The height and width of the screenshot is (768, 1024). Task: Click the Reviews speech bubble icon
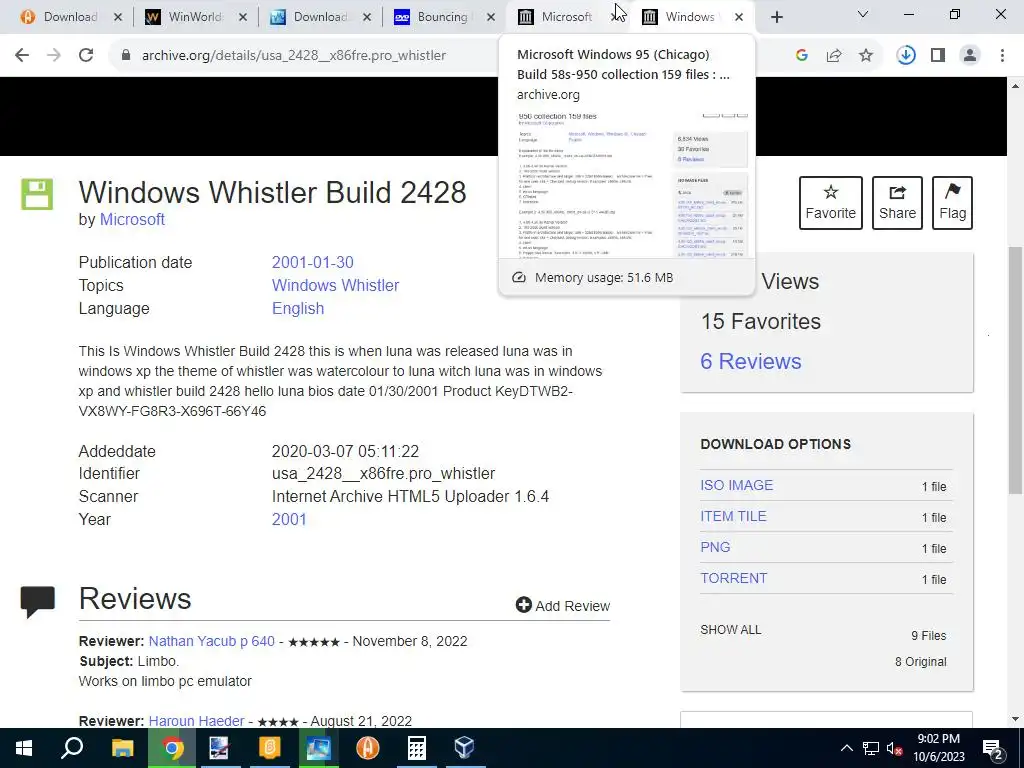coord(38,601)
